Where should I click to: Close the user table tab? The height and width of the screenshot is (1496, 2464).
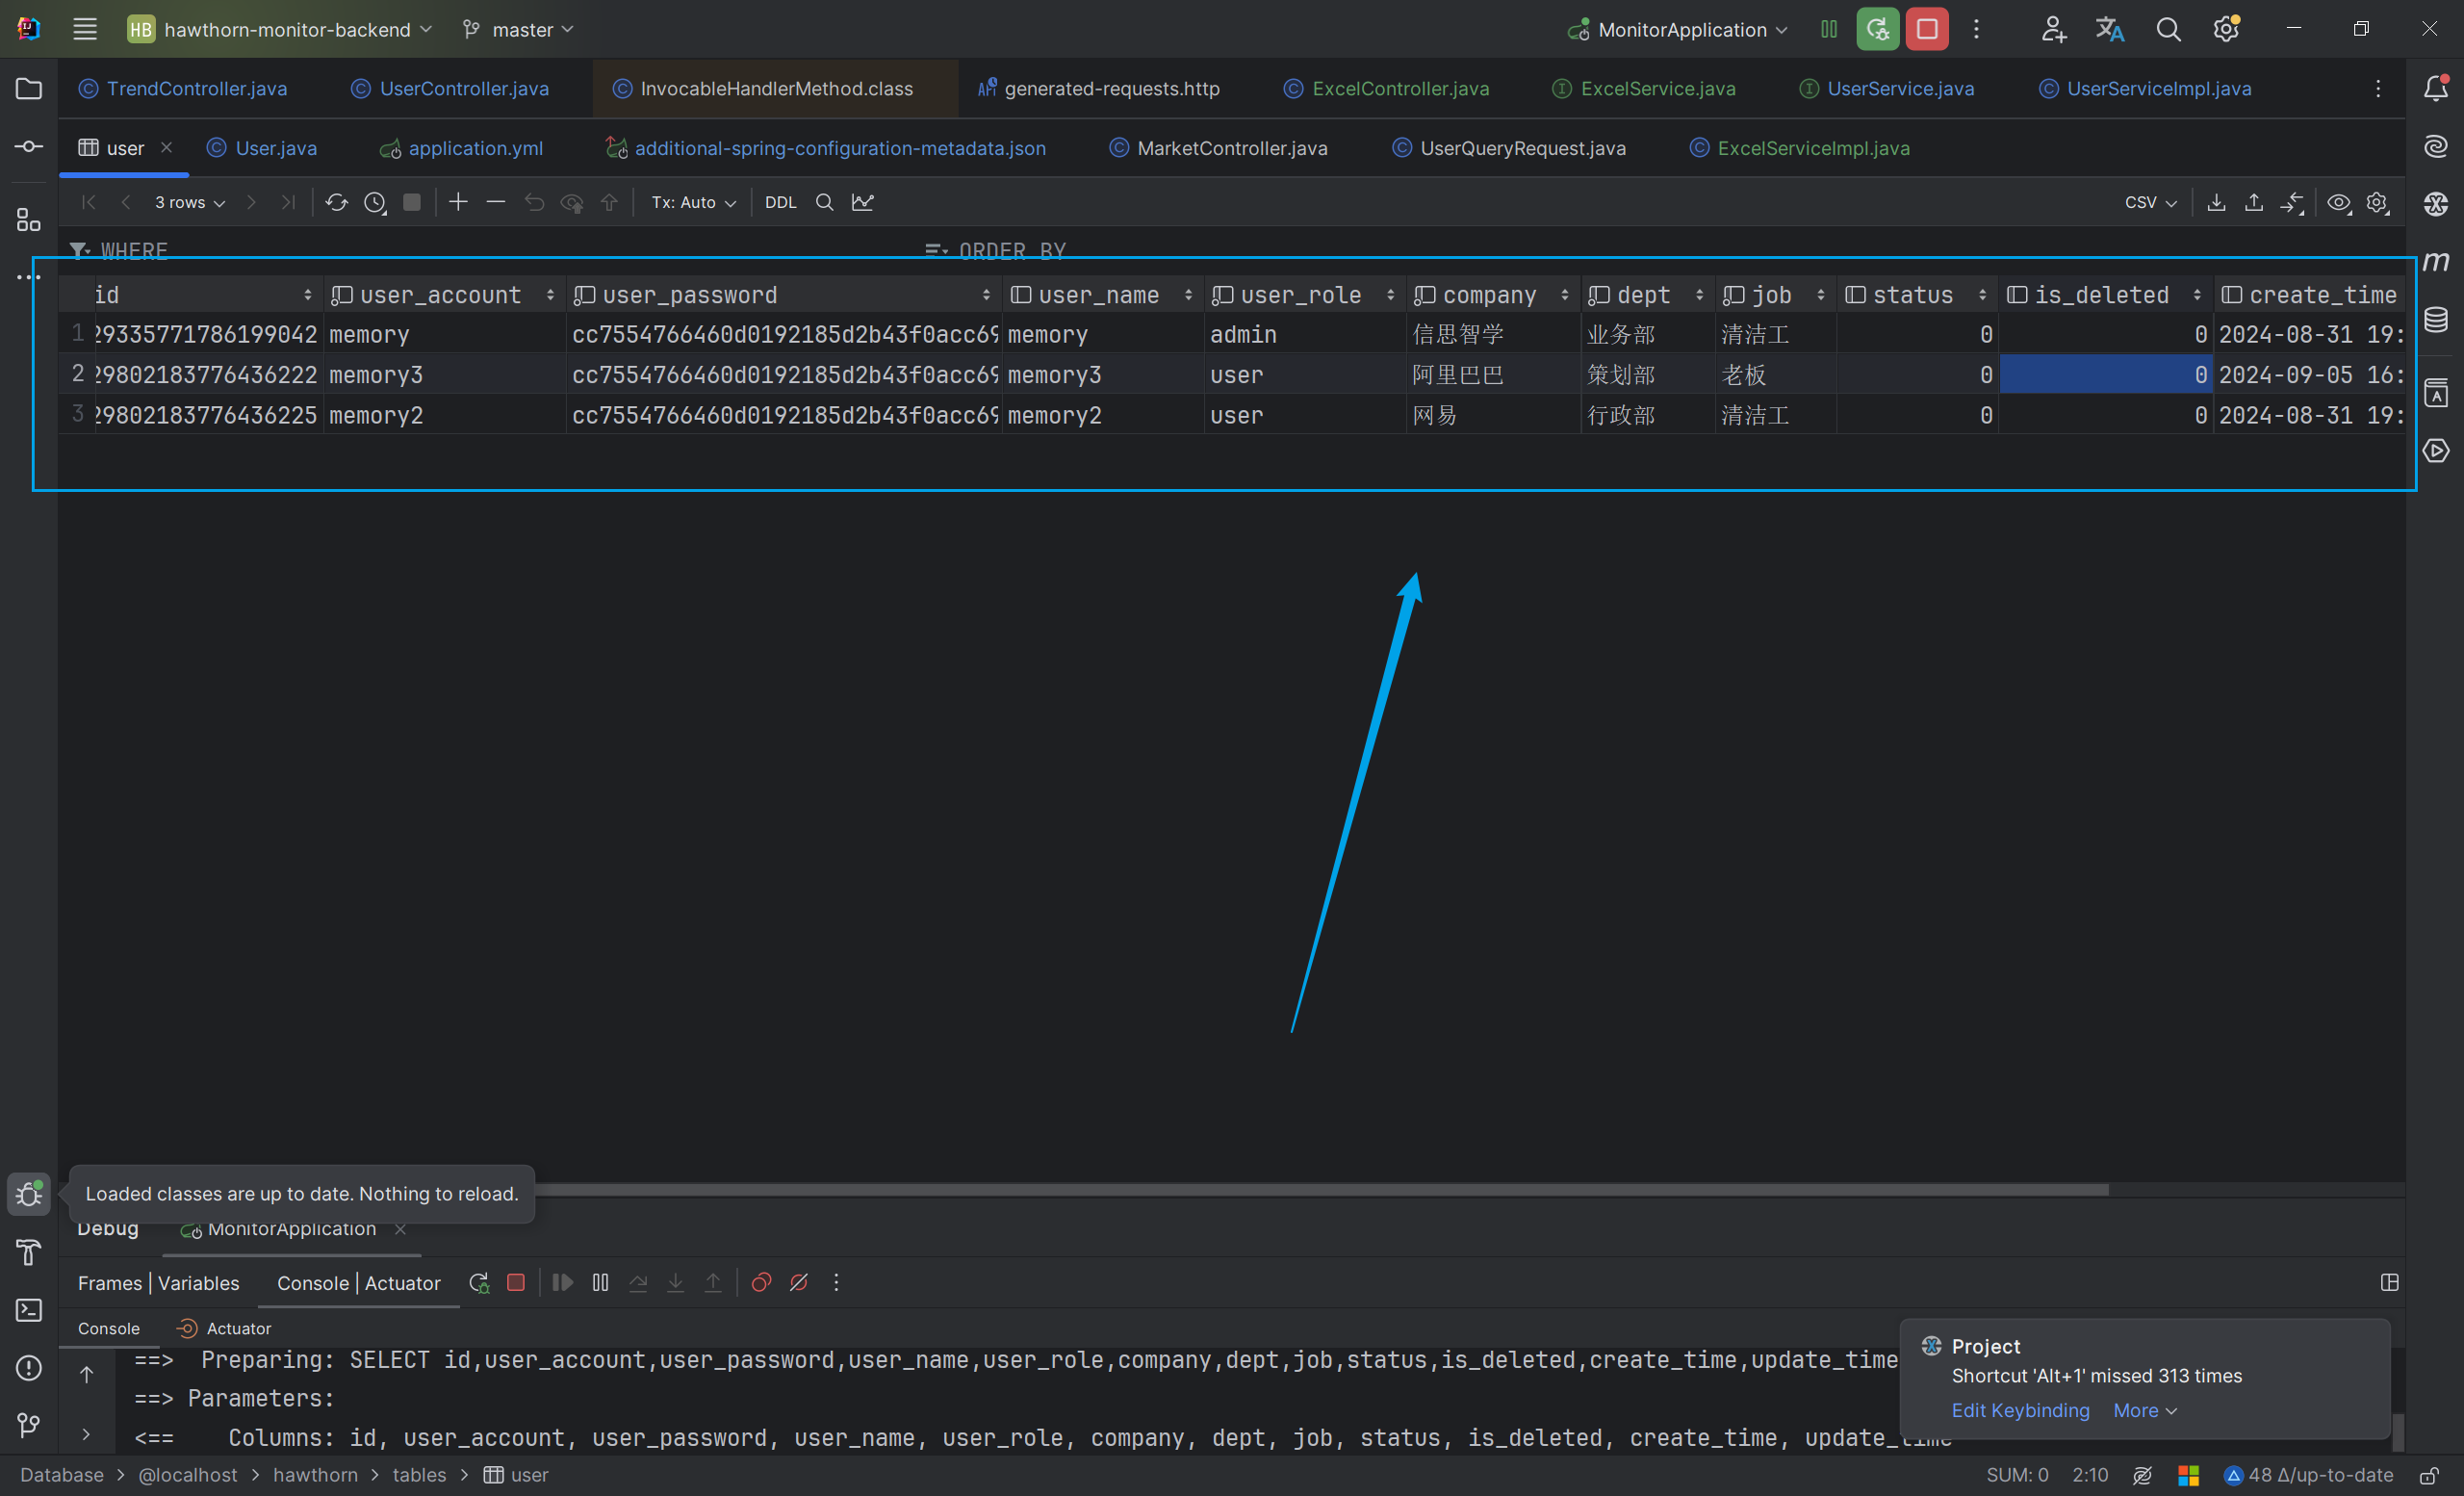click(167, 148)
